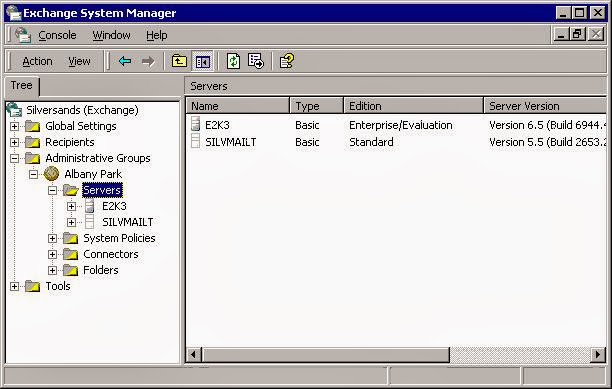Collapse the Servers node
The image size is (612, 389).
click(52, 190)
